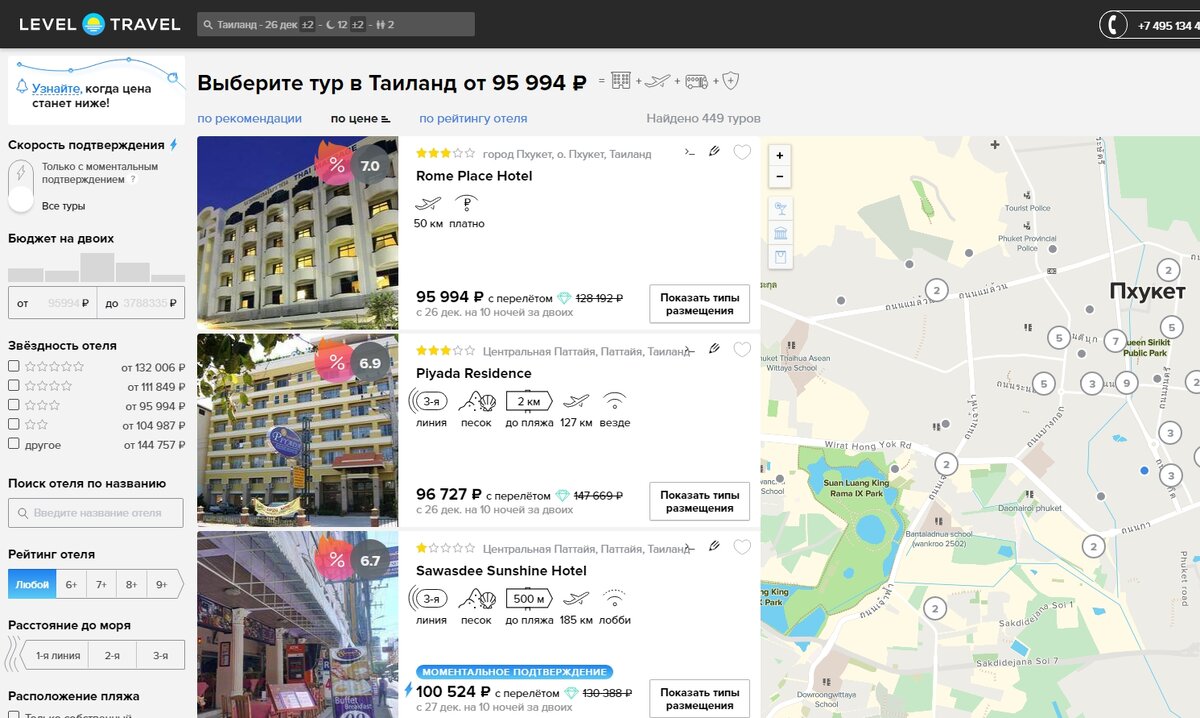1200x718 pixels.
Task: Open the departure date field showing 26 дек
Action: point(281,24)
